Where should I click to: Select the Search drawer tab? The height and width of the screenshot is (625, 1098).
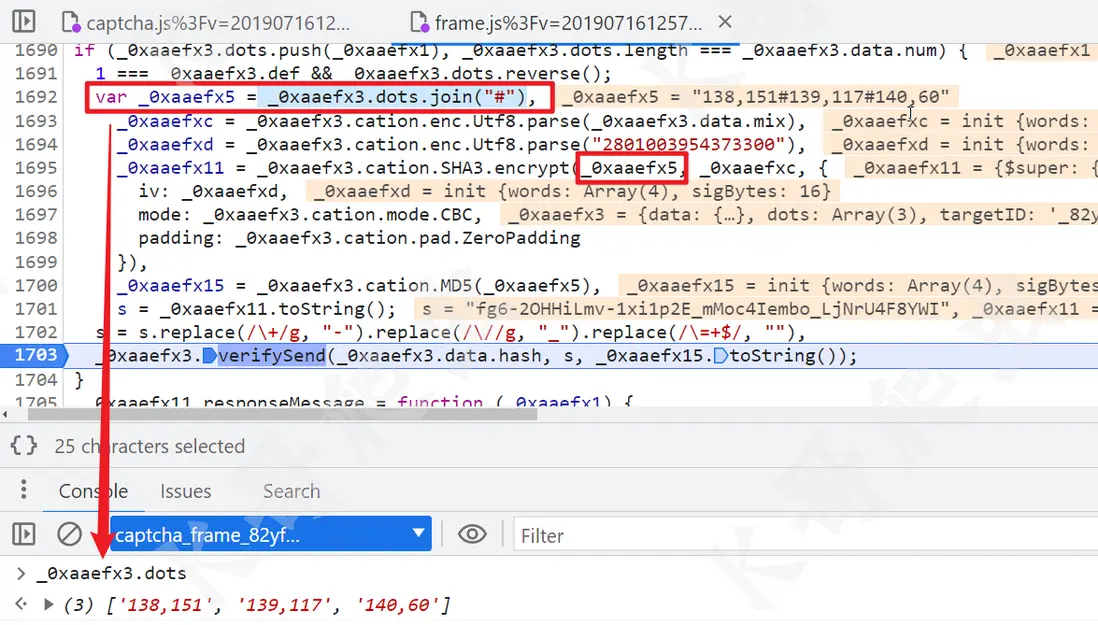(x=291, y=491)
